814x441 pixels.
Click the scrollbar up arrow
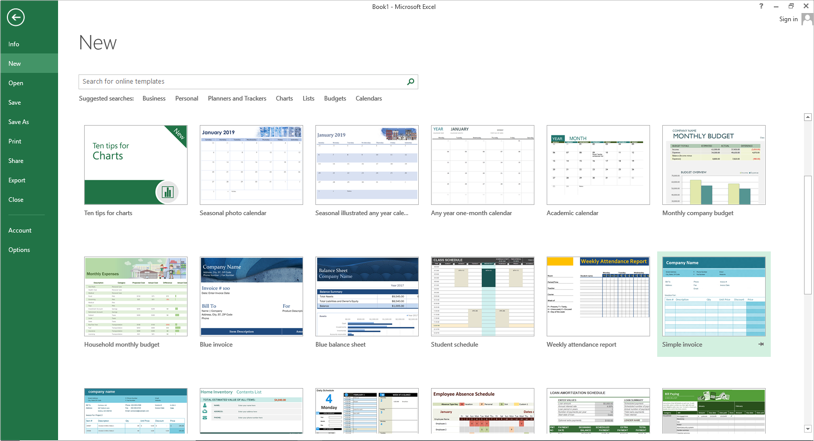point(808,118)
